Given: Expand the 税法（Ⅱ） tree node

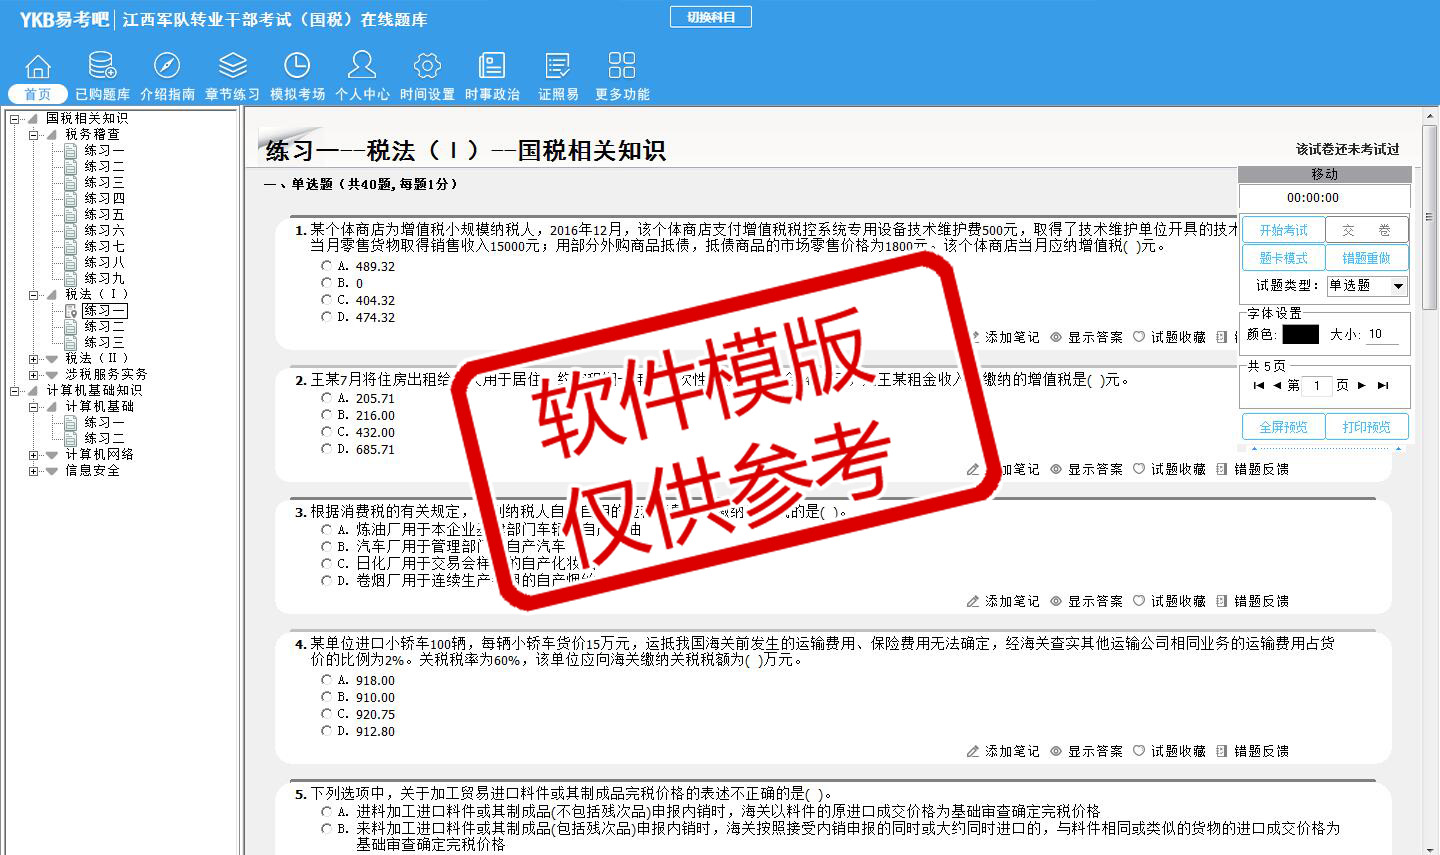Looking at the screenshot, I should coord(34,358).
